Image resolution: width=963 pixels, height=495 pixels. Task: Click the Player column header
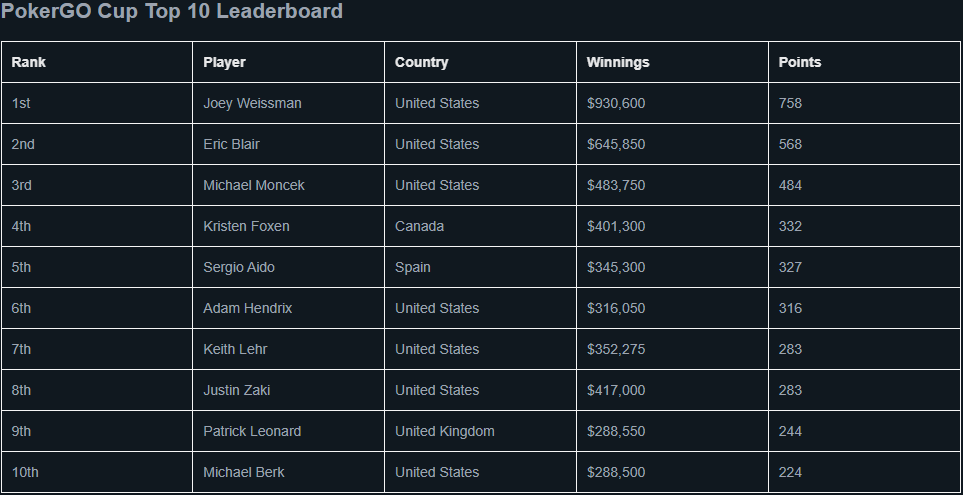pyautogui.click(x=289, y=62)
